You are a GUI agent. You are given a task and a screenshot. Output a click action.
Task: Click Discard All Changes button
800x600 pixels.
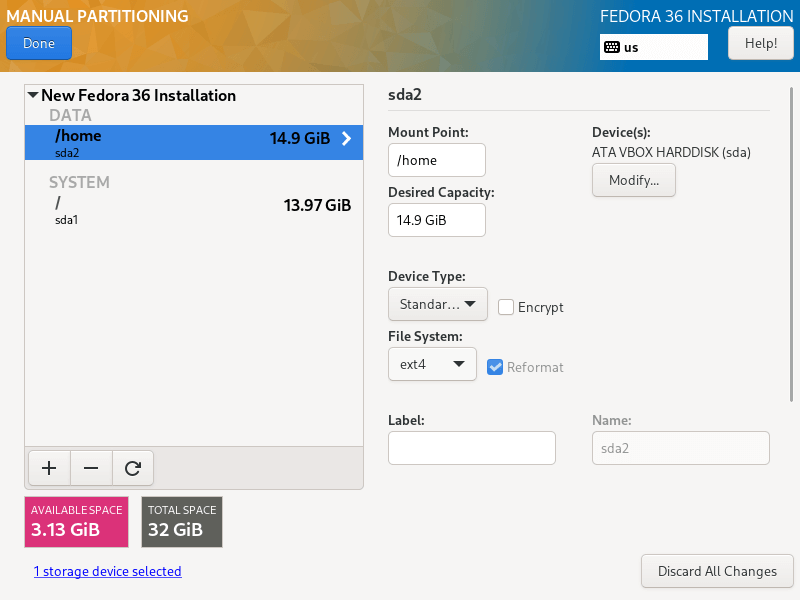click(x=717, y=571)
